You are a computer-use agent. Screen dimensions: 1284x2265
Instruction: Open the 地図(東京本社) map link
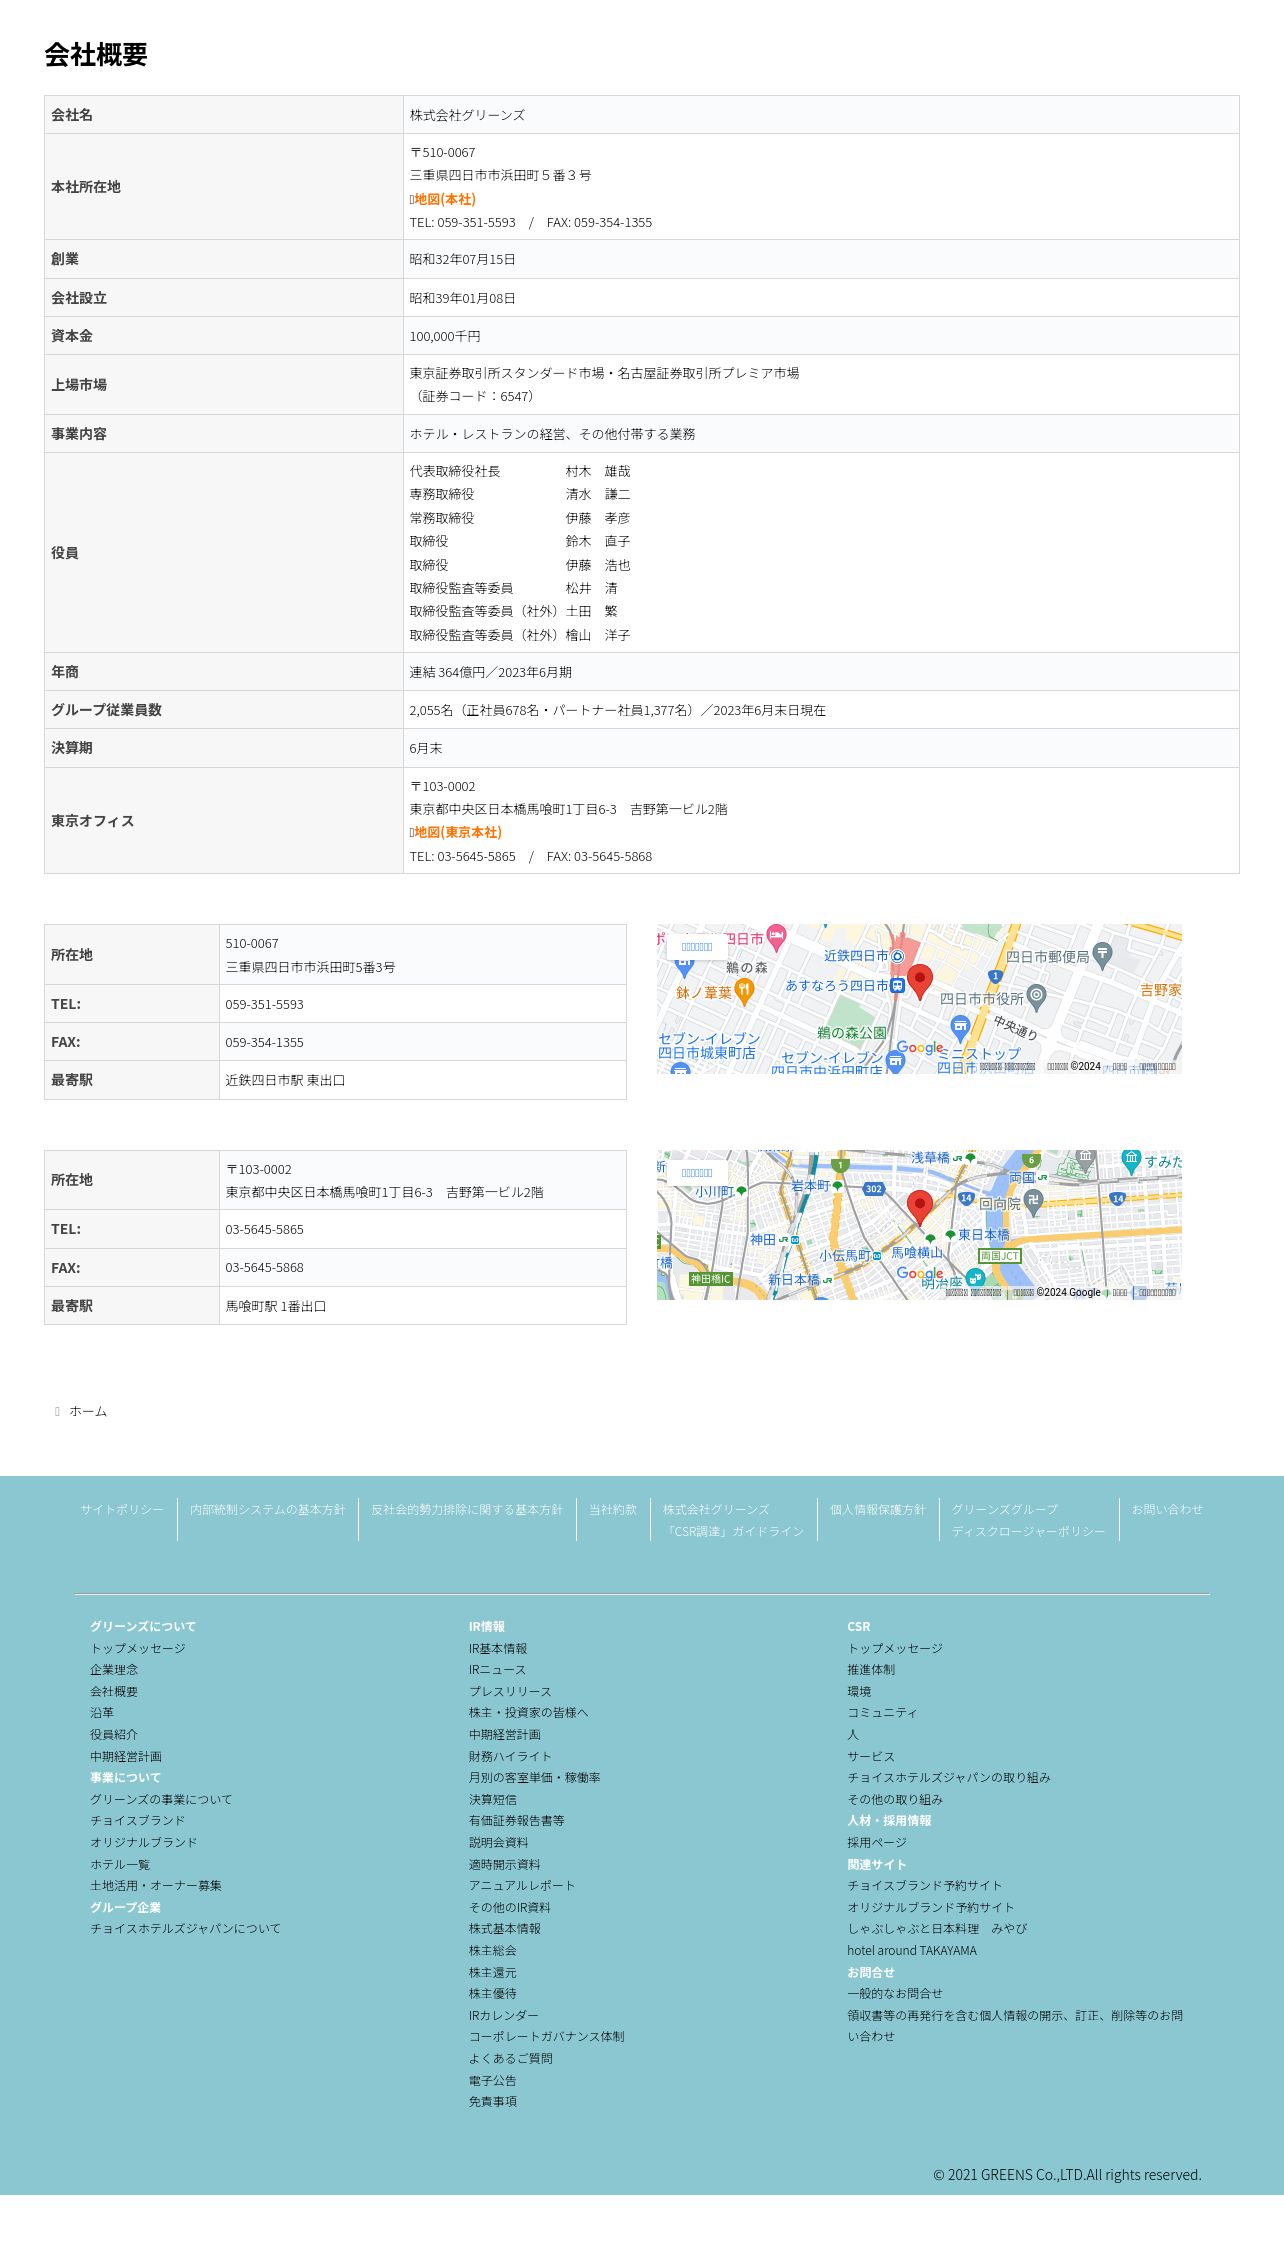pos(456,832)
